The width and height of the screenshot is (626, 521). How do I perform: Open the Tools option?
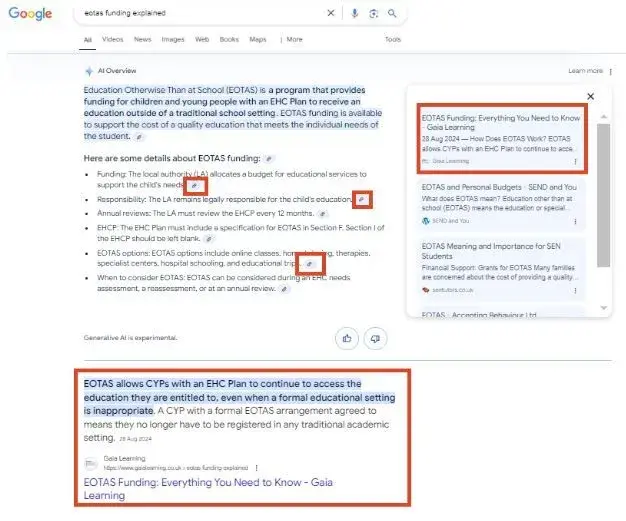pyautogui.click(x=393, y=40)
